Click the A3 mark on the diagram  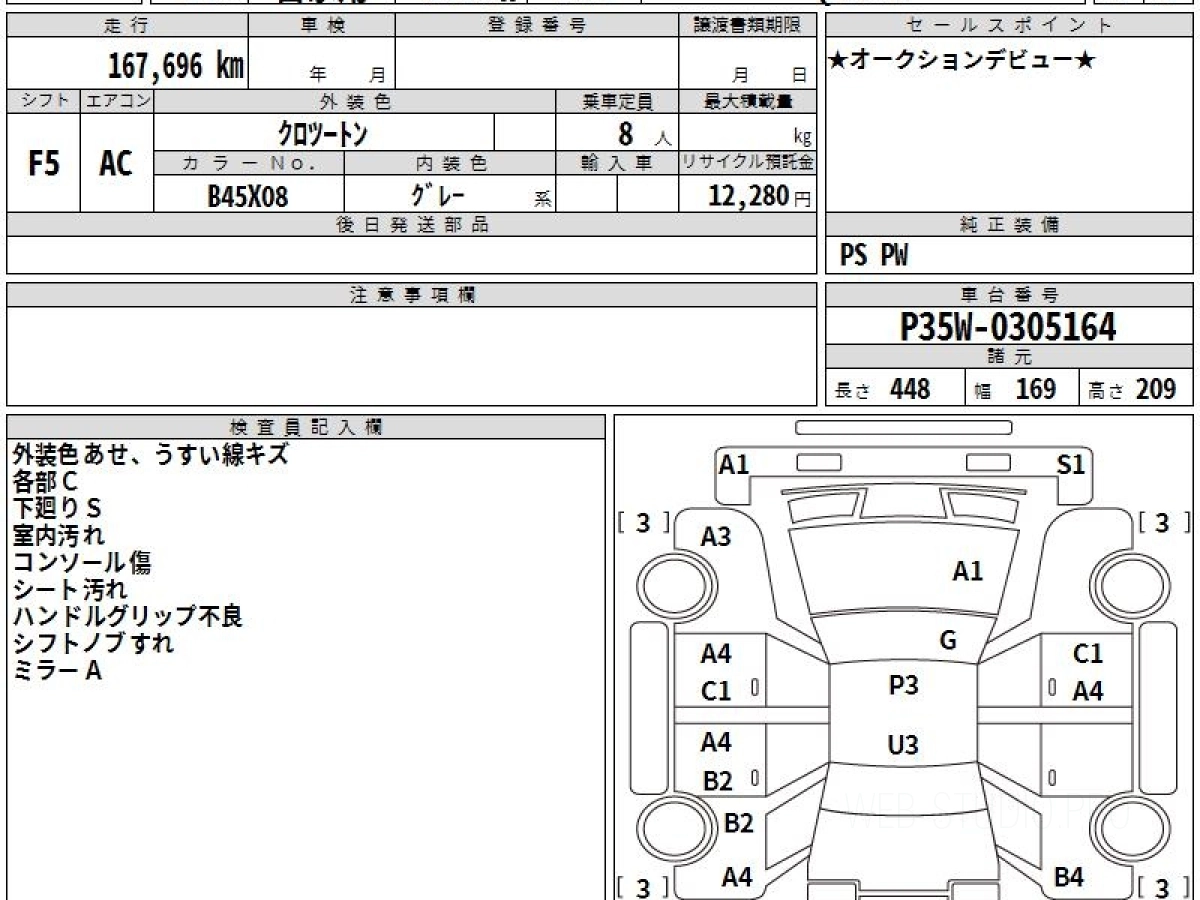[716, 537]
